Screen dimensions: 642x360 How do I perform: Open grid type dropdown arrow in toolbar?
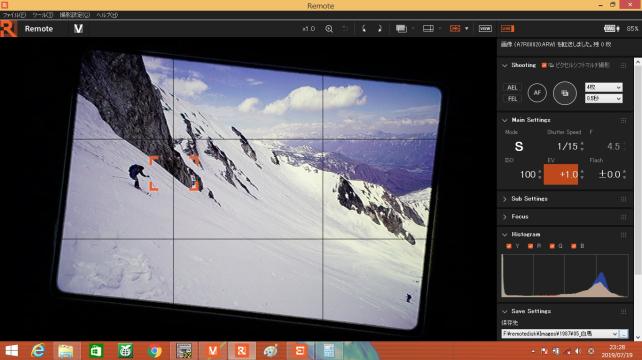(466, 29)
